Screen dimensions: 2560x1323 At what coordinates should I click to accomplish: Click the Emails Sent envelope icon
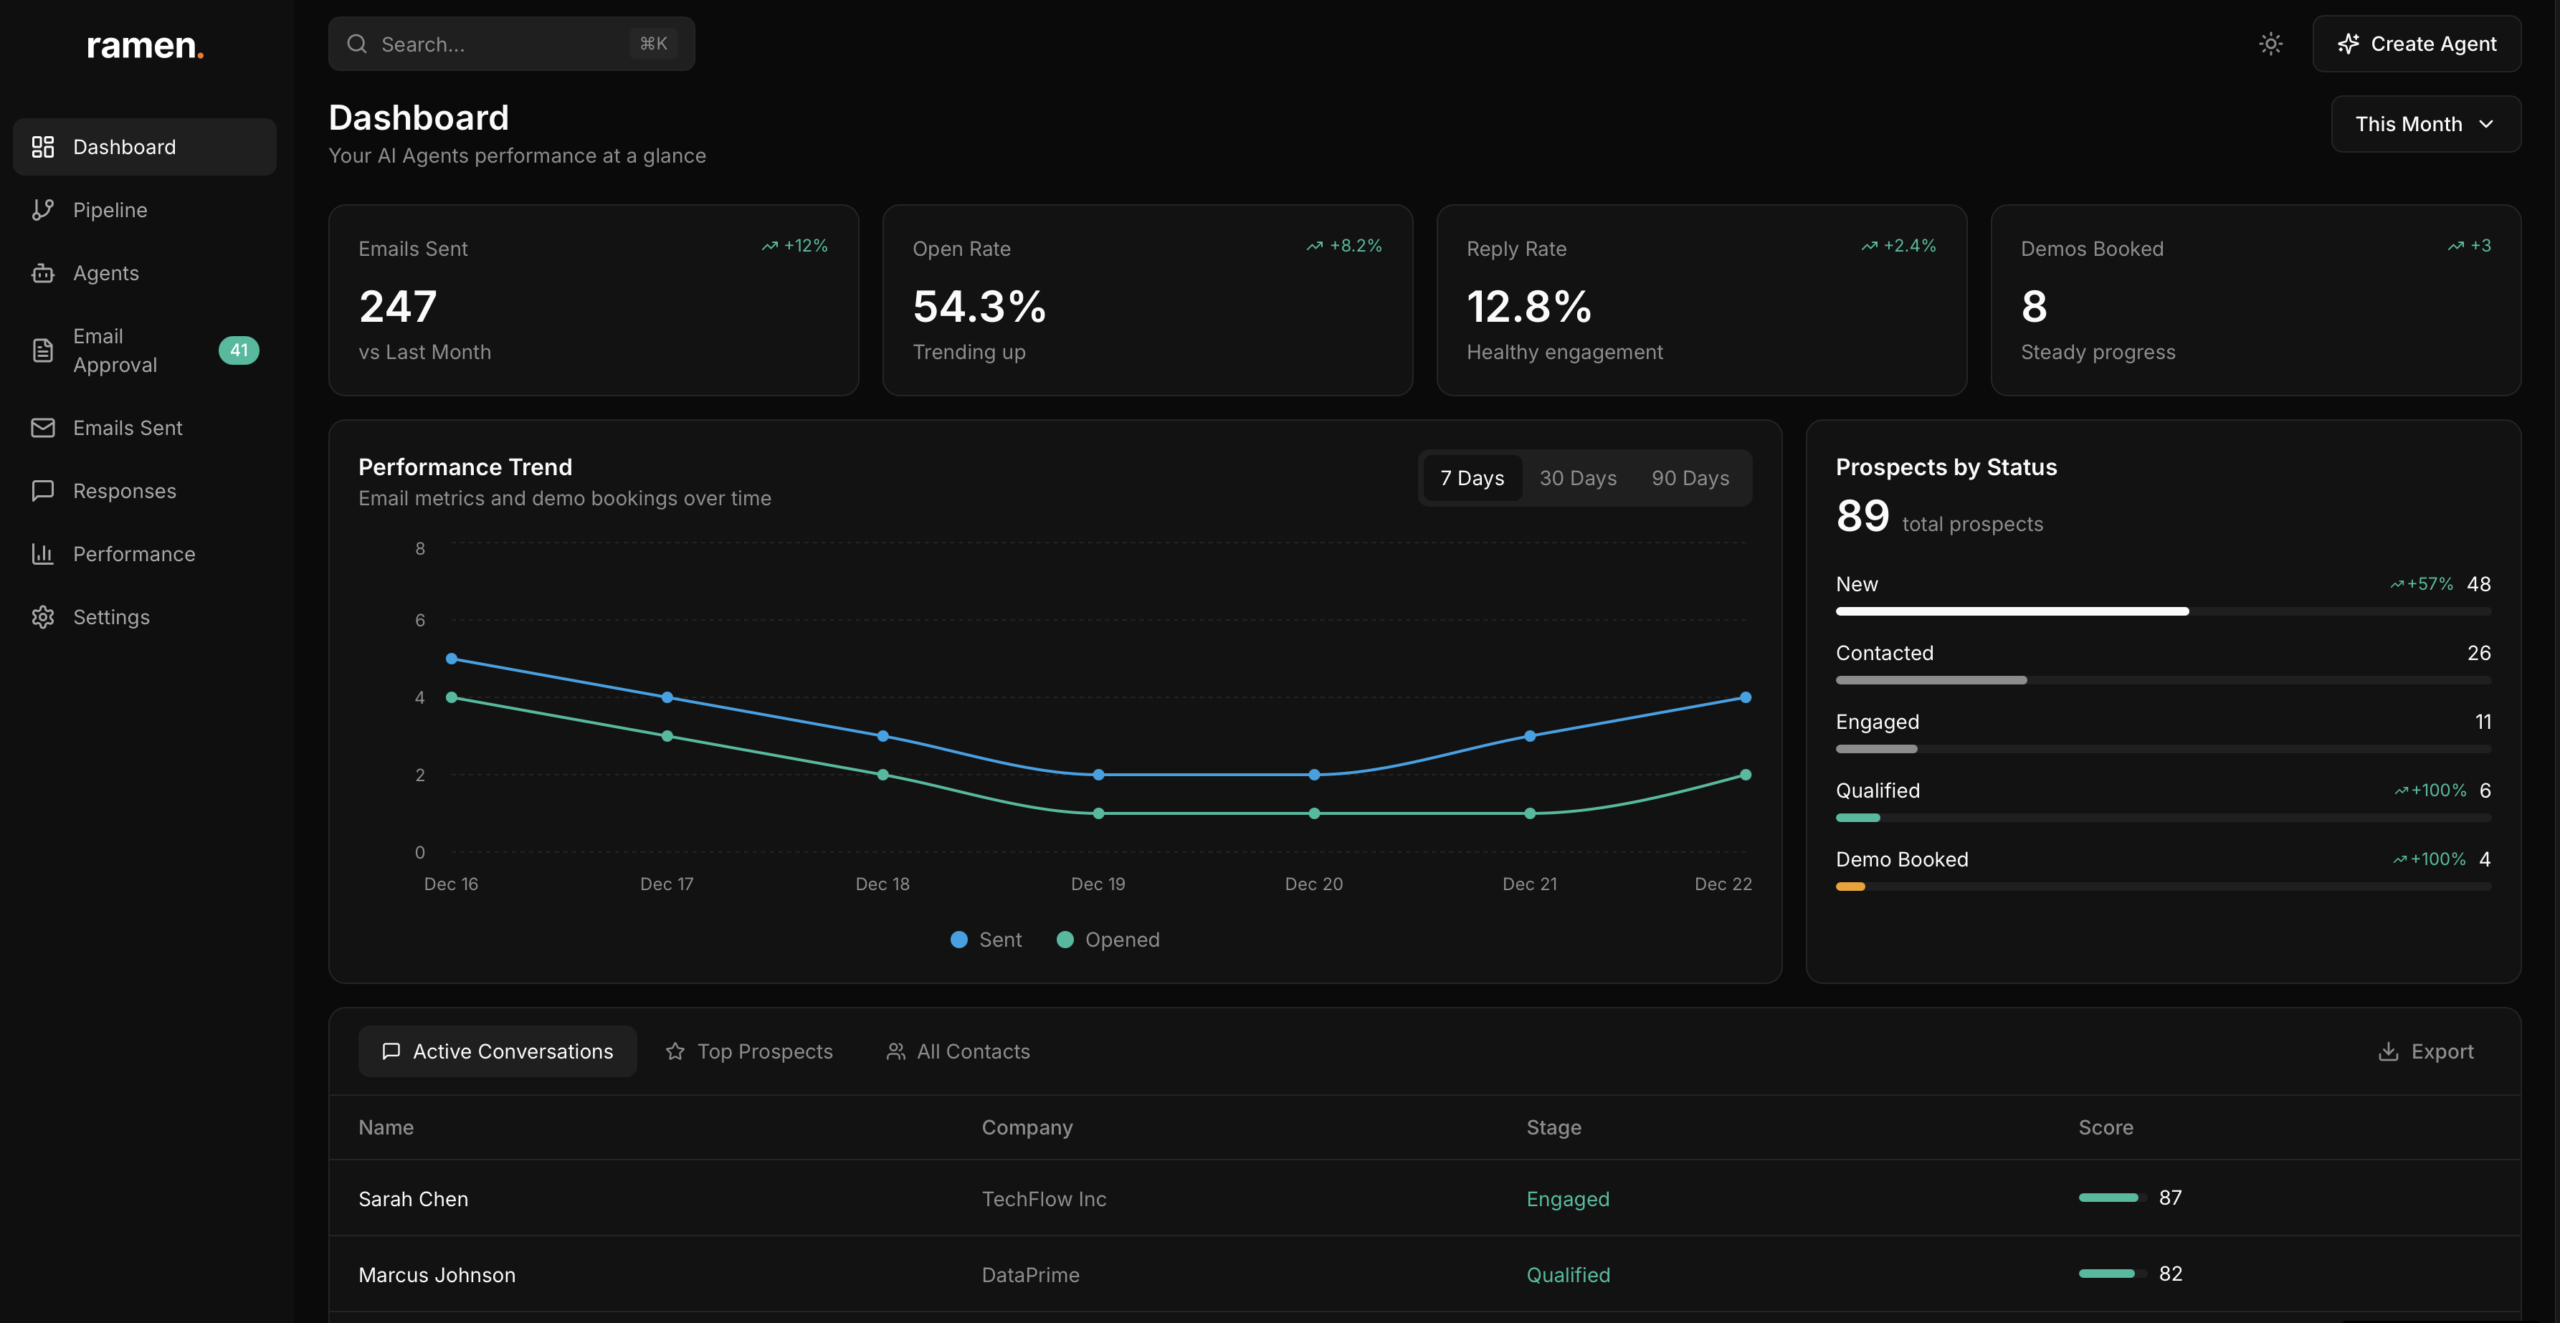pos(42,428)
